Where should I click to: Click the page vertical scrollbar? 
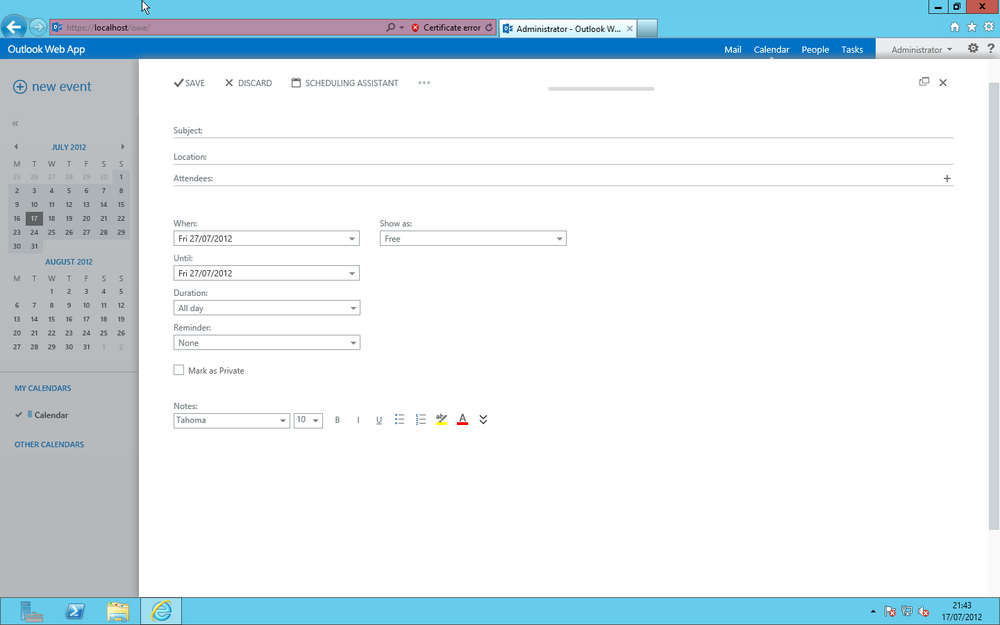pos(994,306)
